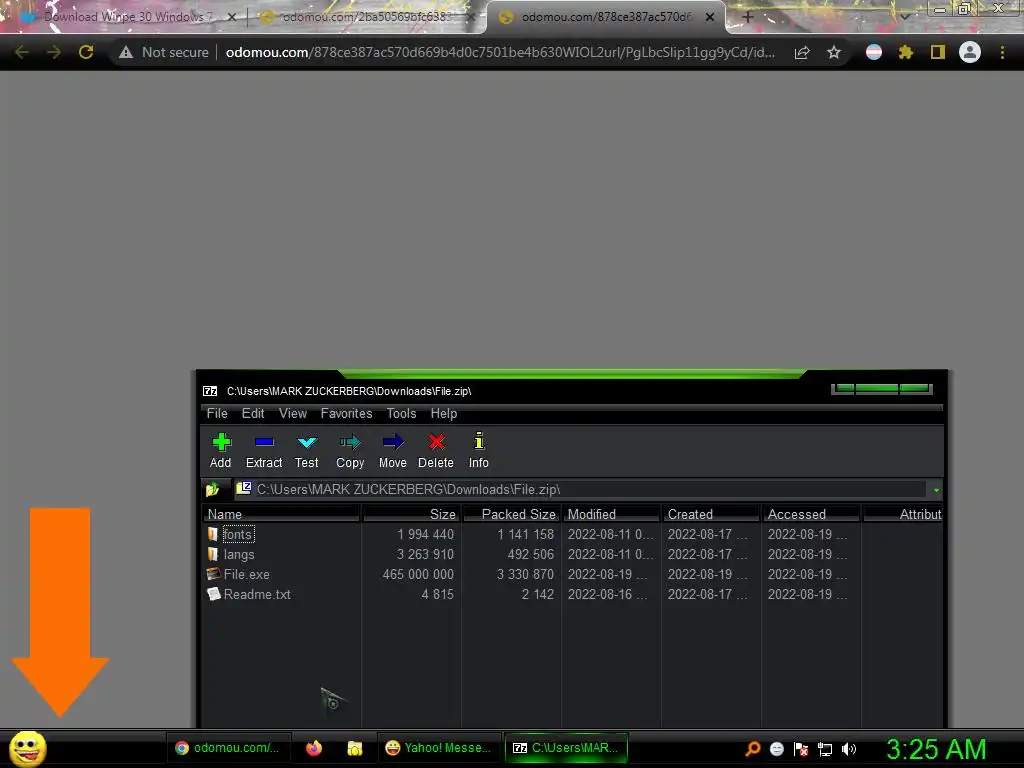The width and height of the screenshot is (1024, 768).
Task: Click the striped extension icon in toolbar
Action: (874, 52)
